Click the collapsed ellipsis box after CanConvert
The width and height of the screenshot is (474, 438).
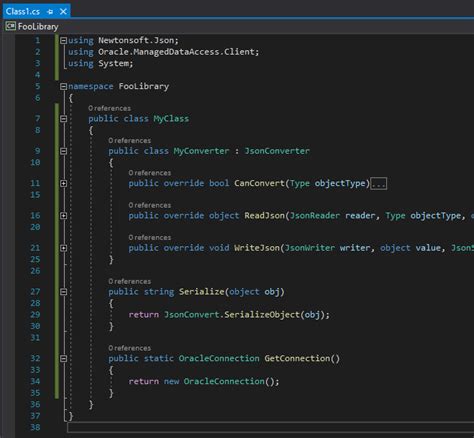coord(379,184)
